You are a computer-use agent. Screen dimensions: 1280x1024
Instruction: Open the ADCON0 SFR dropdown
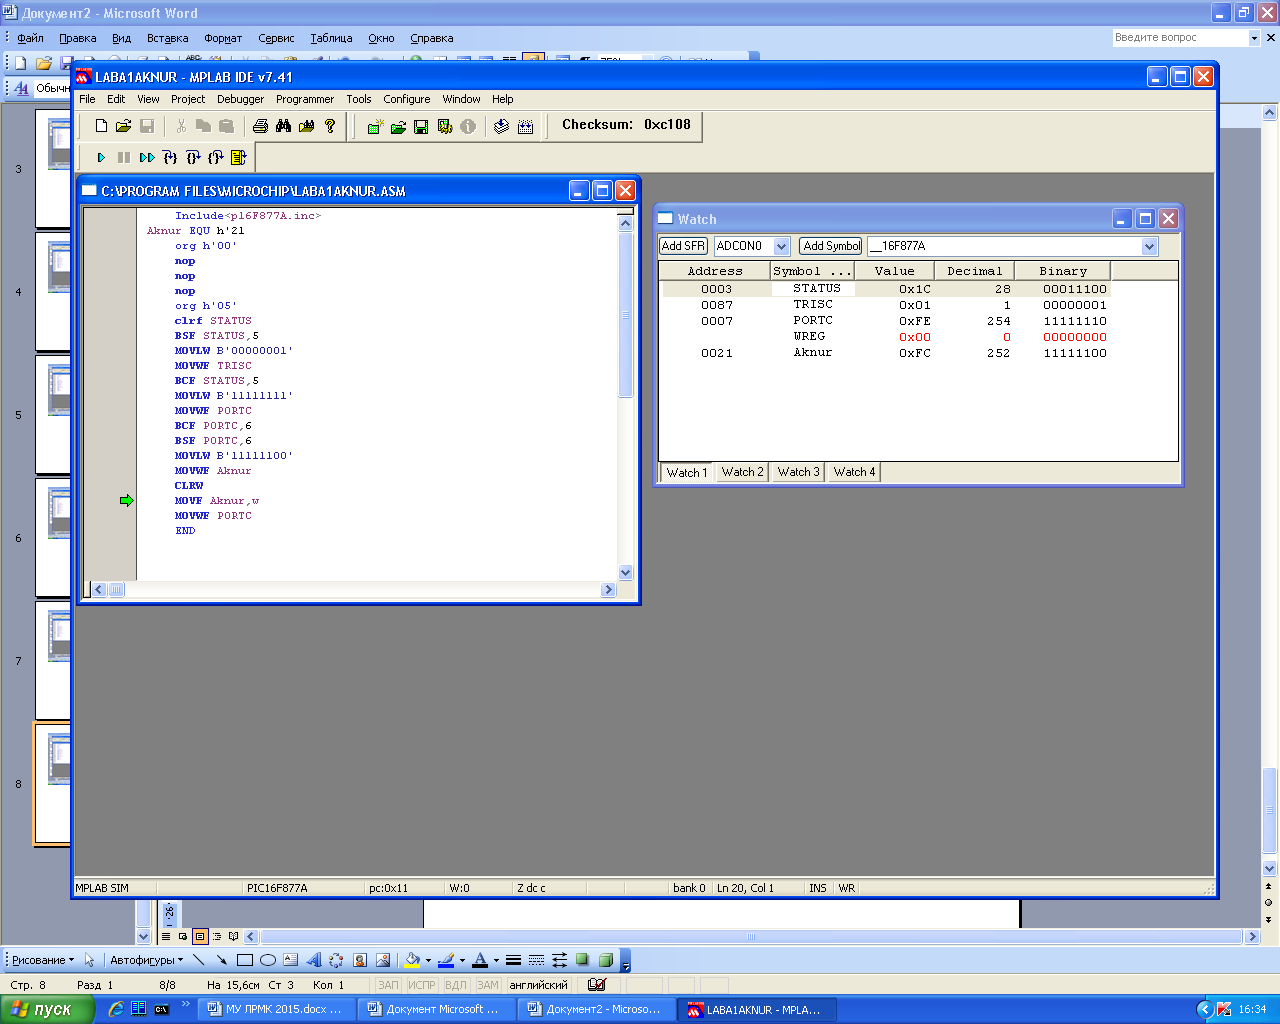pyautogui.click(x=781, y=246)
